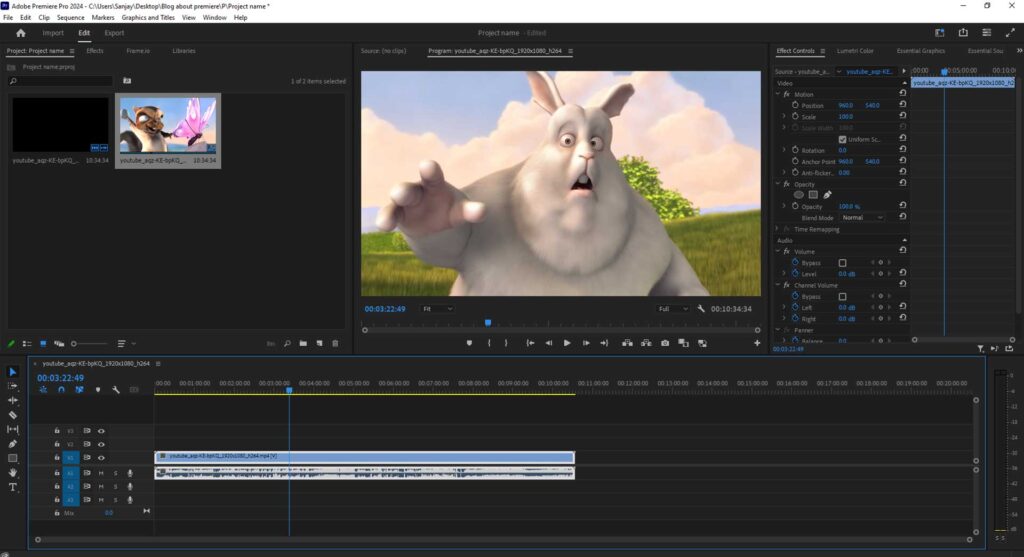Screen dimensions: 1024x557
Task: Expand the Scale property
Action: pyautogui.click(x=784, y=116)
